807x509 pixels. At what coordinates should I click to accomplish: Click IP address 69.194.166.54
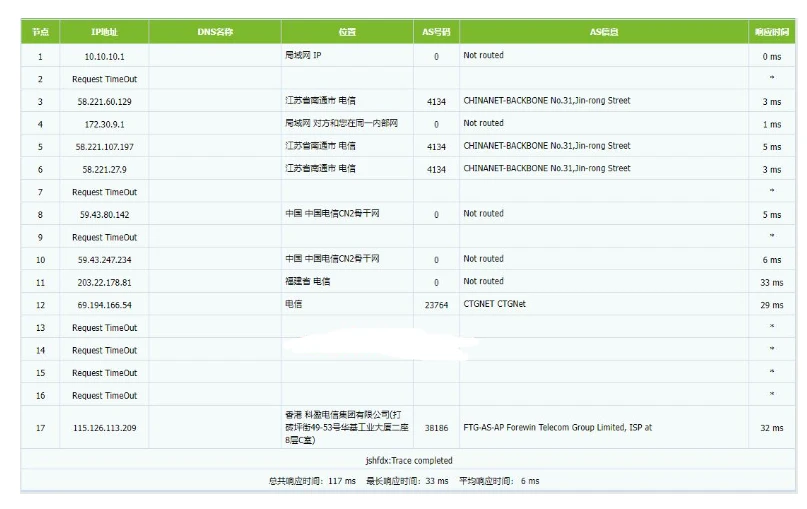coord(104,305)
